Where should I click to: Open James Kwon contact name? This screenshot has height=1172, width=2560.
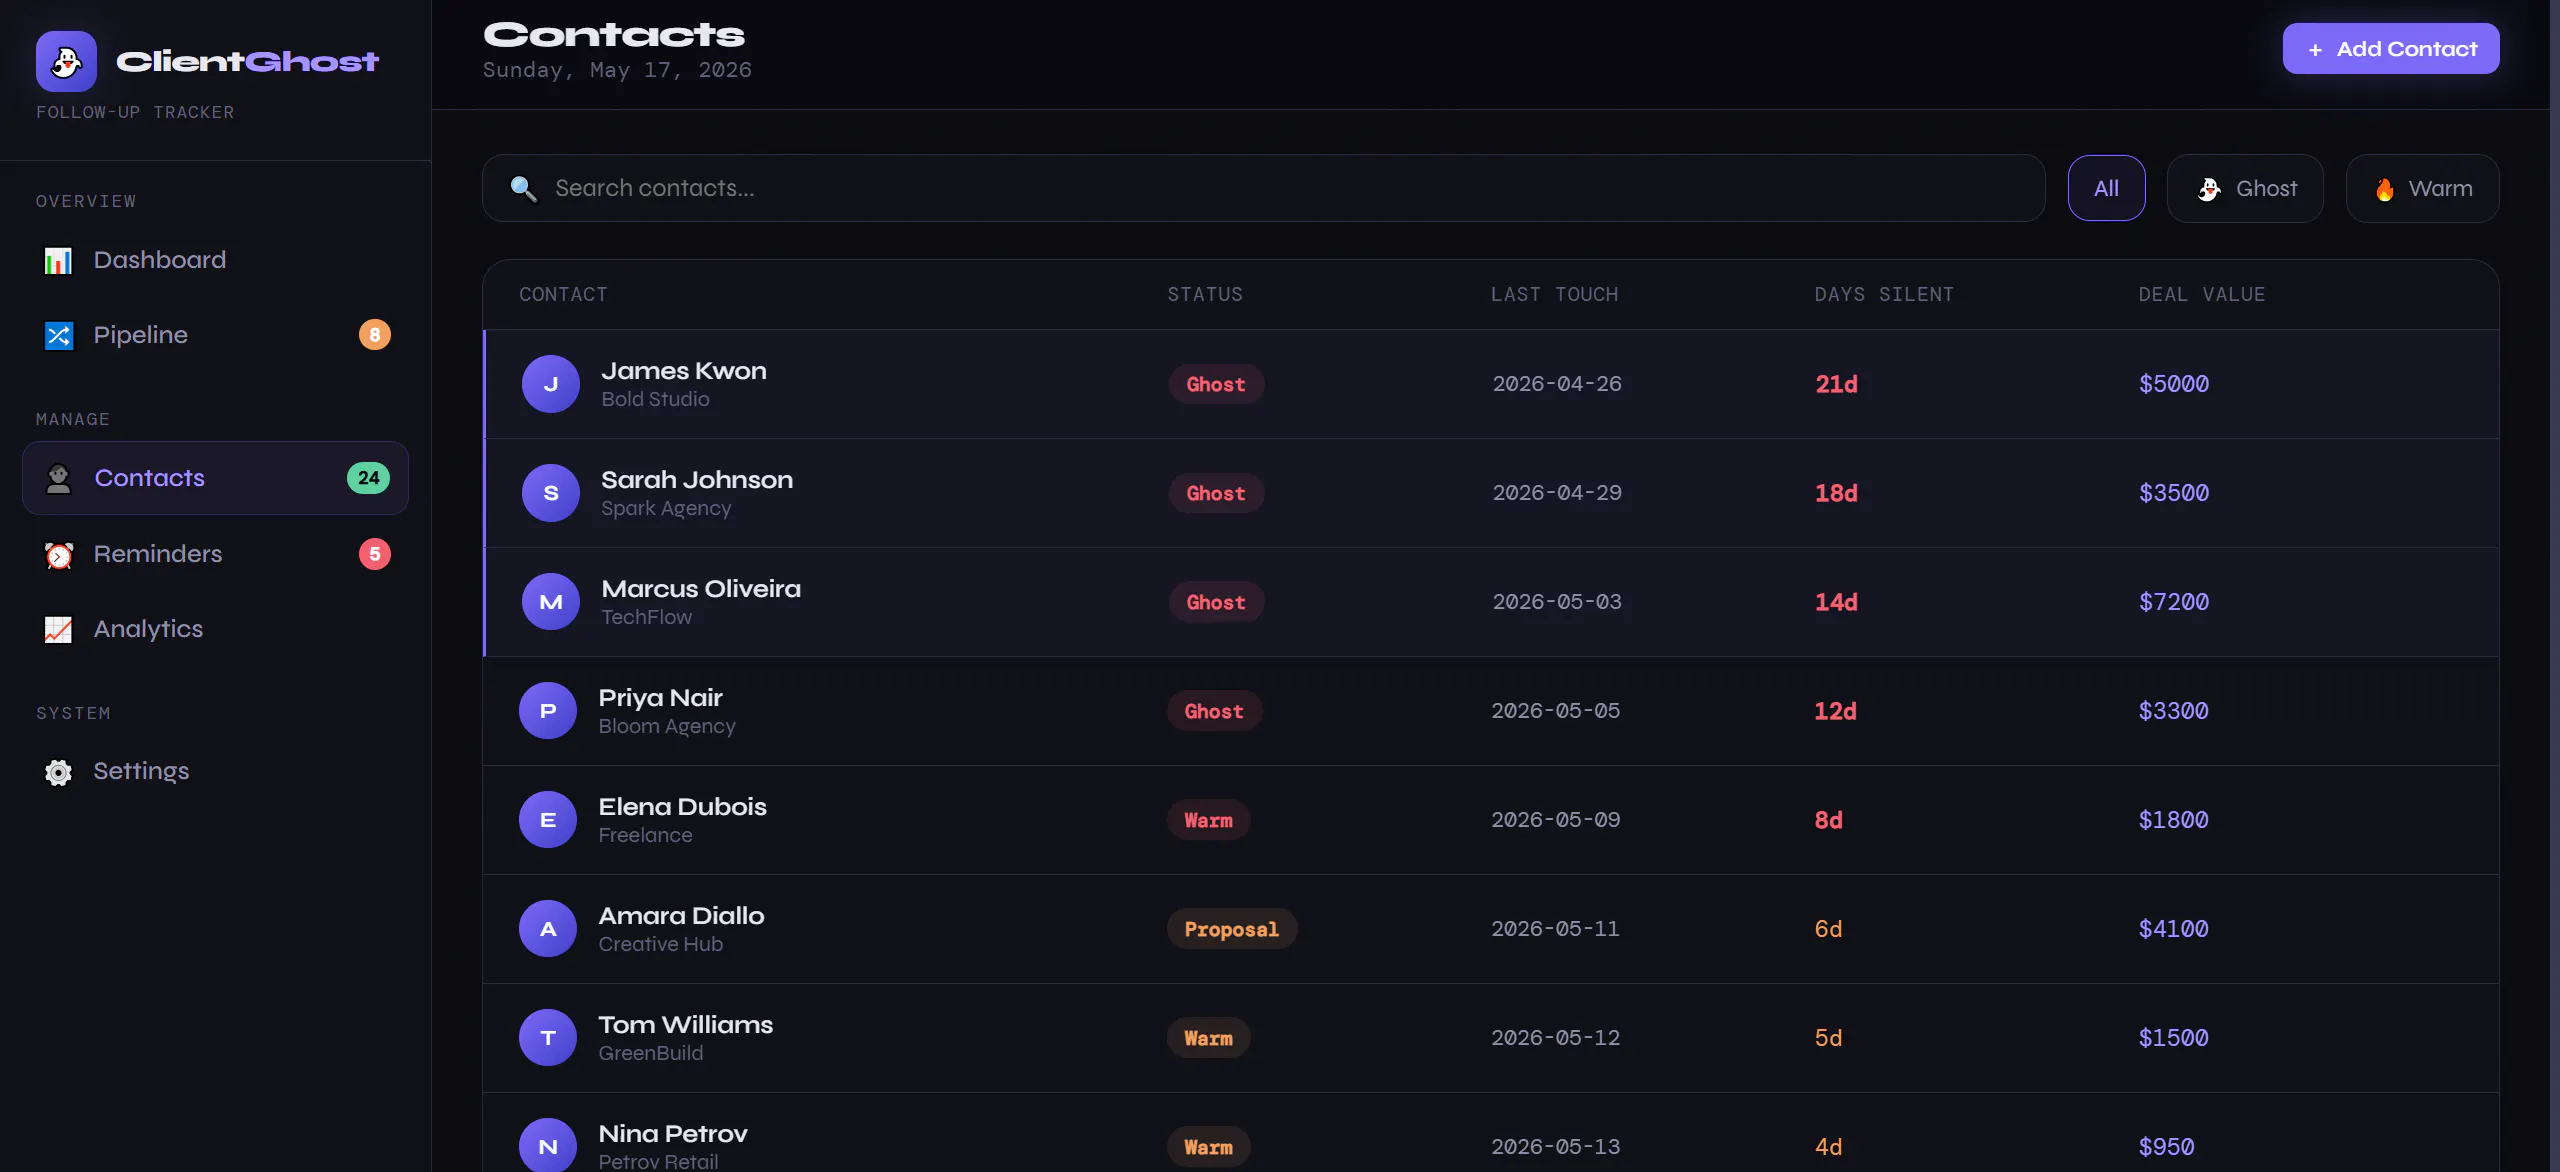pos(684,371)
